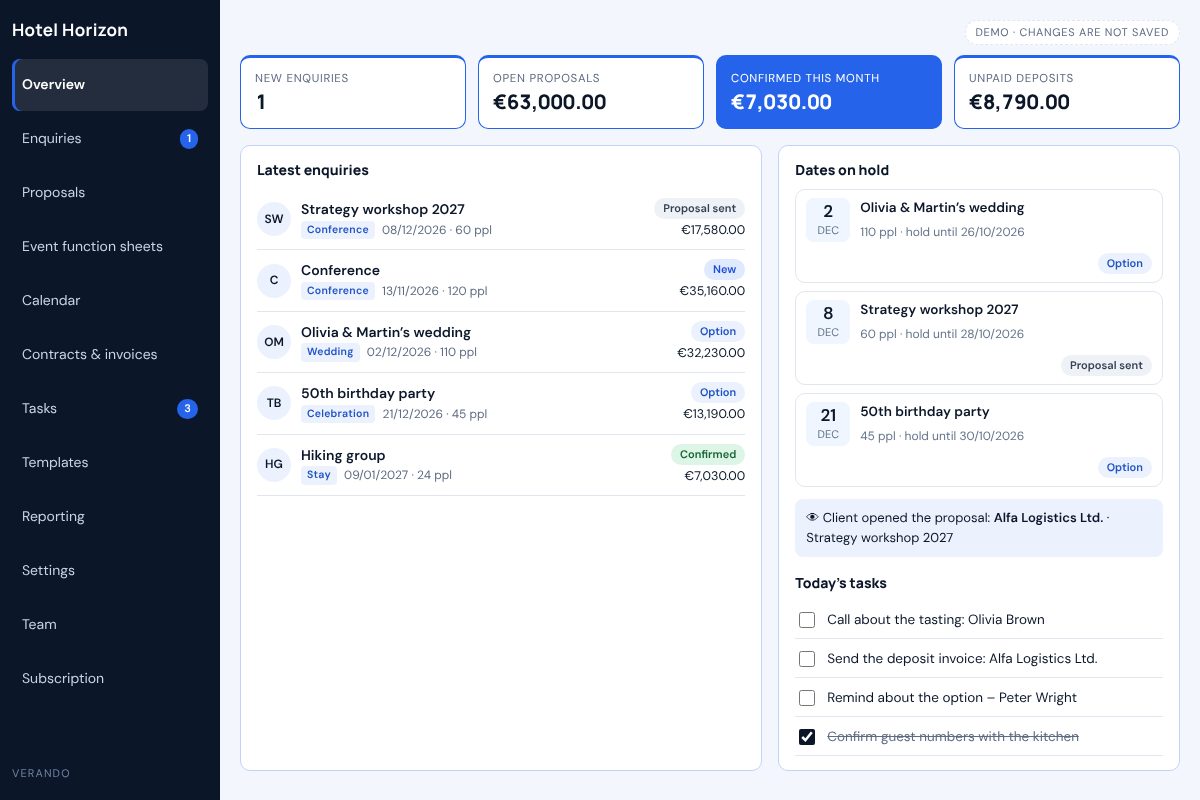Open Proposals from the sidebar
The height and width of the screenshot is (800, 1200).
coord(110,193)
